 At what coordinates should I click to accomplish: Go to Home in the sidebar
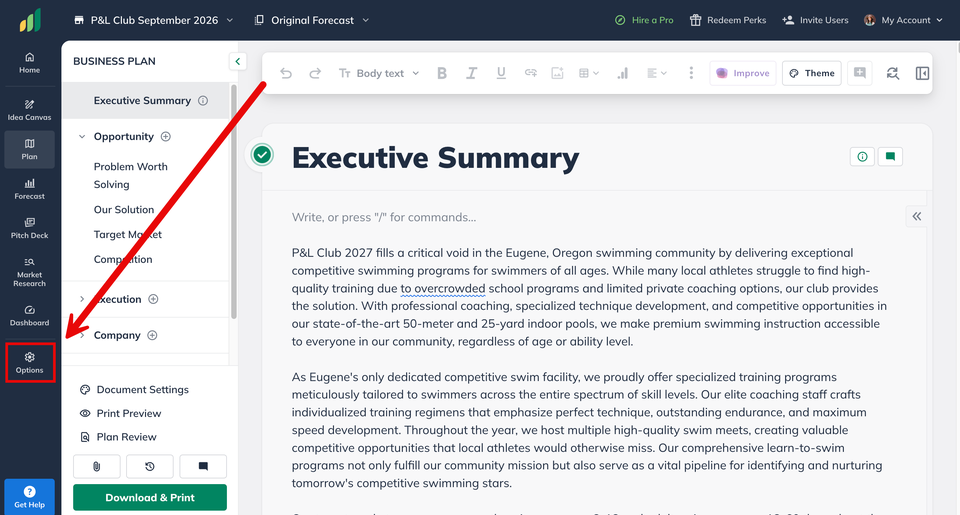(x=29, y=62)
